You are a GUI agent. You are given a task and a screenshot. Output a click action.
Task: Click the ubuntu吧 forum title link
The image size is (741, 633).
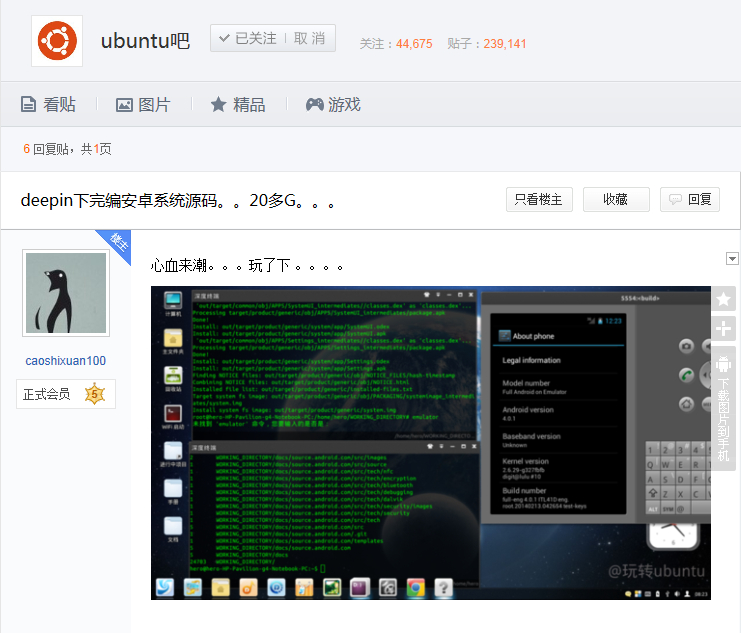point(145,41)
